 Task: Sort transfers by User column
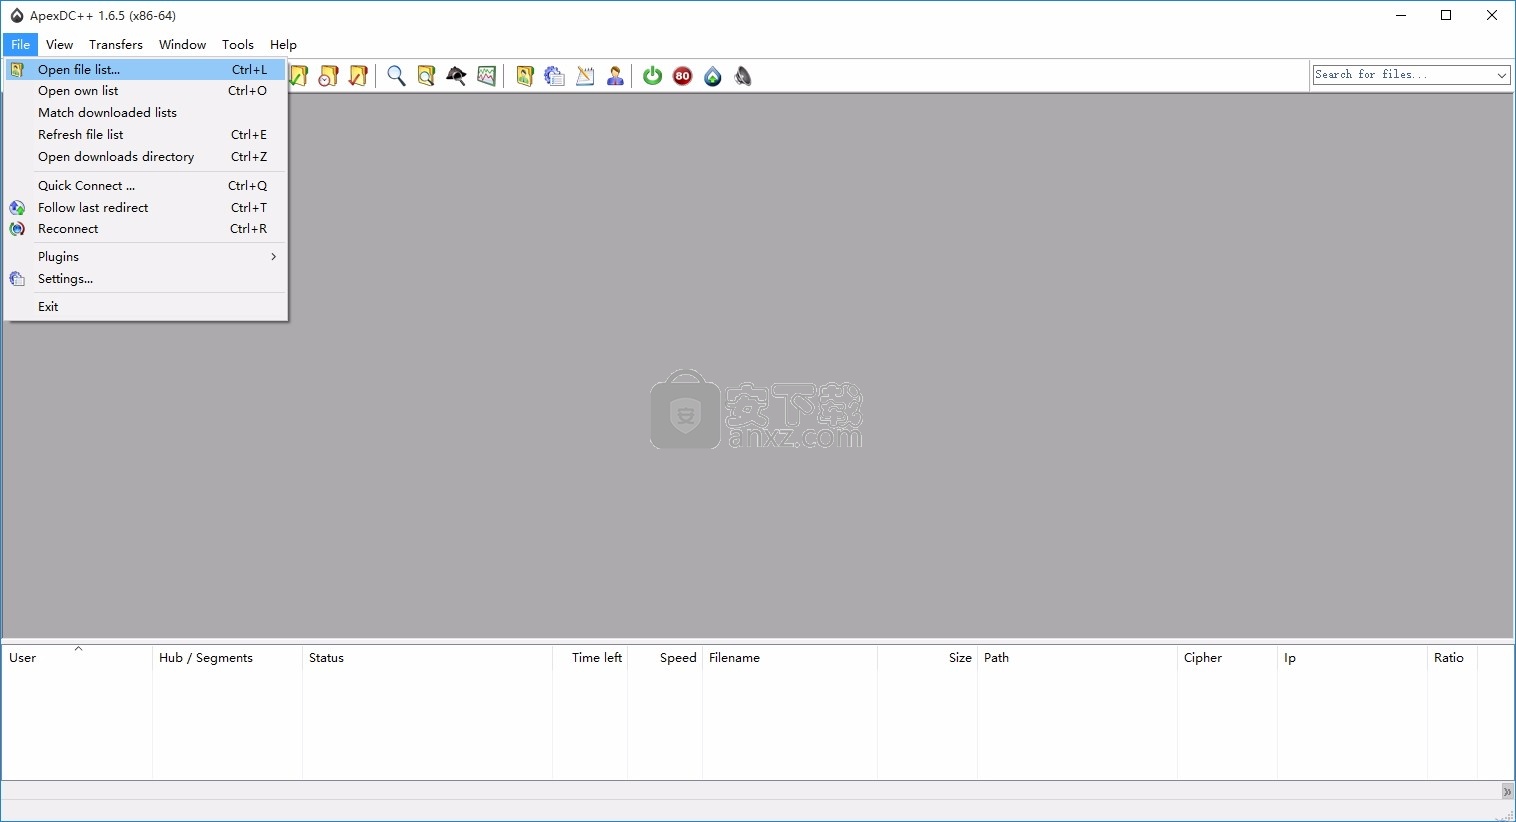pyautogui.click(x=77, y=658)
